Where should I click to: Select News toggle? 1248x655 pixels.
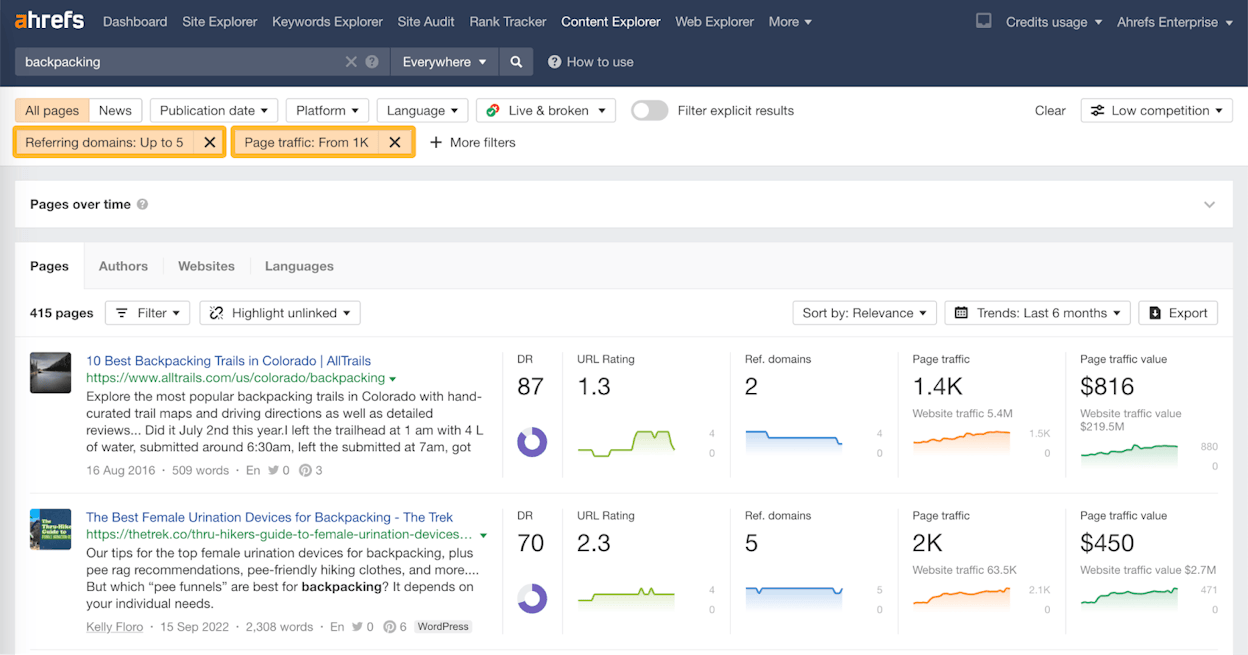[115, 111]
